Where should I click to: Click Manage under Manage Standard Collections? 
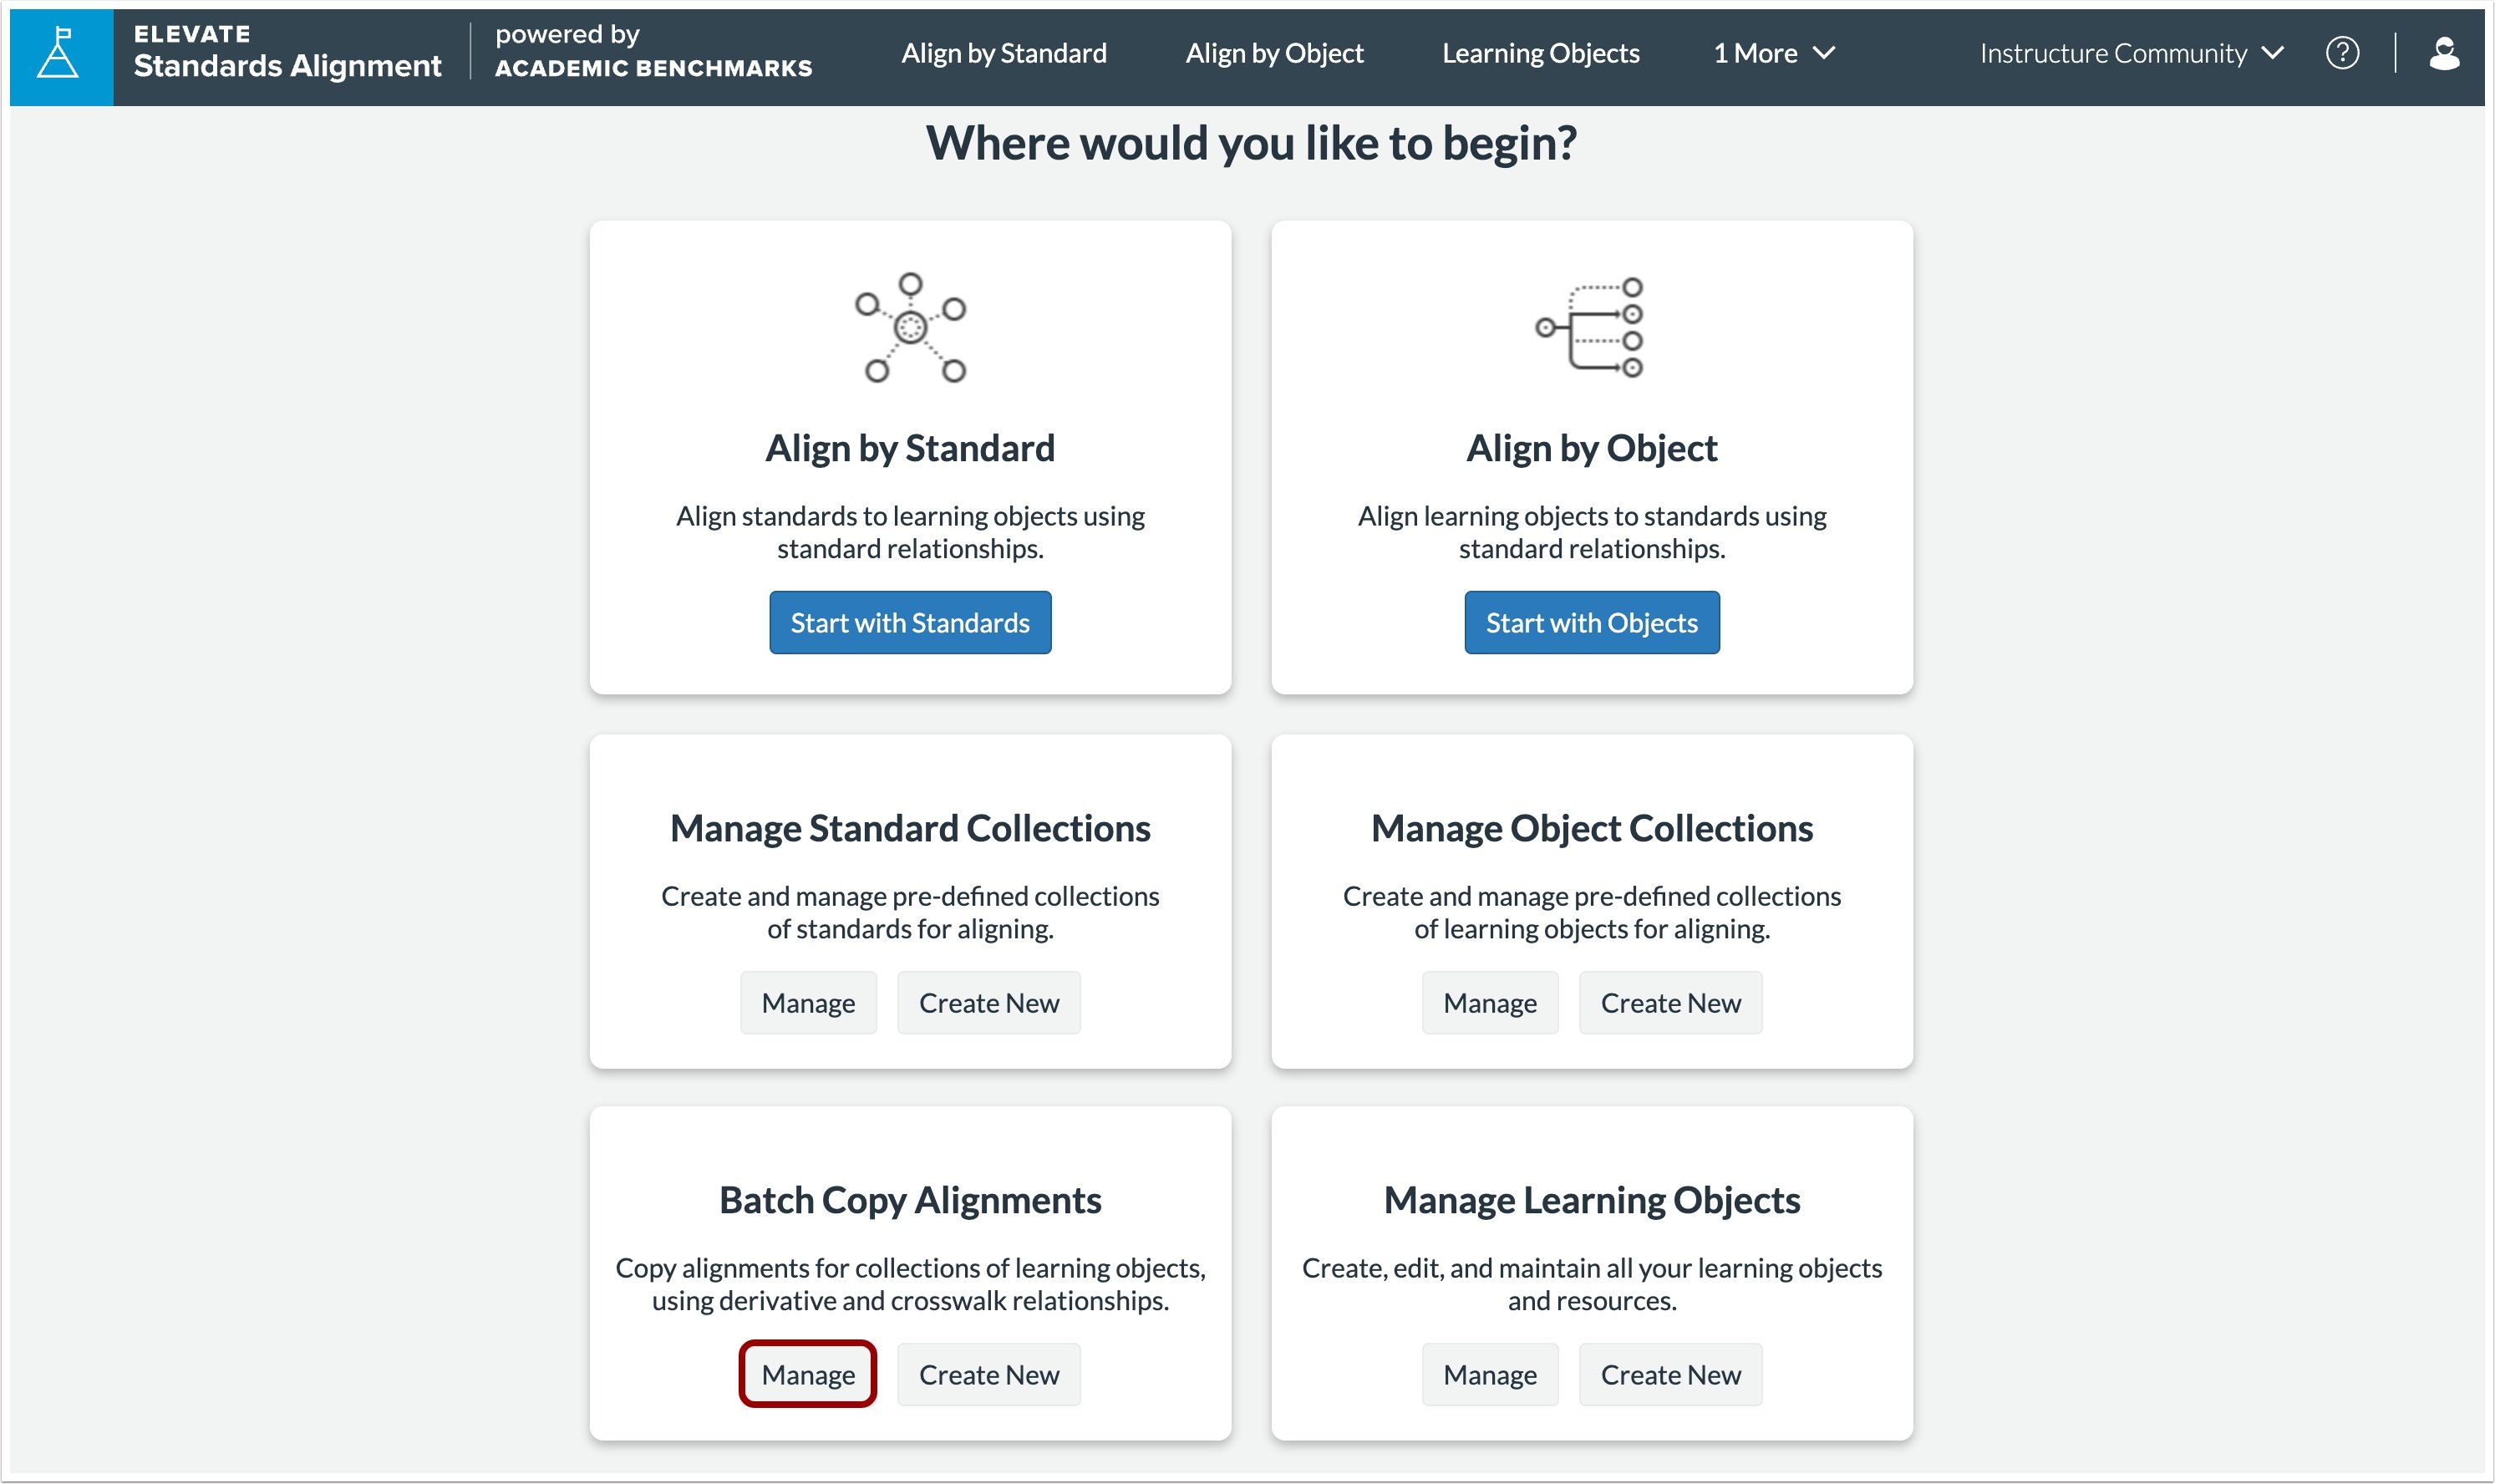[808, 1002]
